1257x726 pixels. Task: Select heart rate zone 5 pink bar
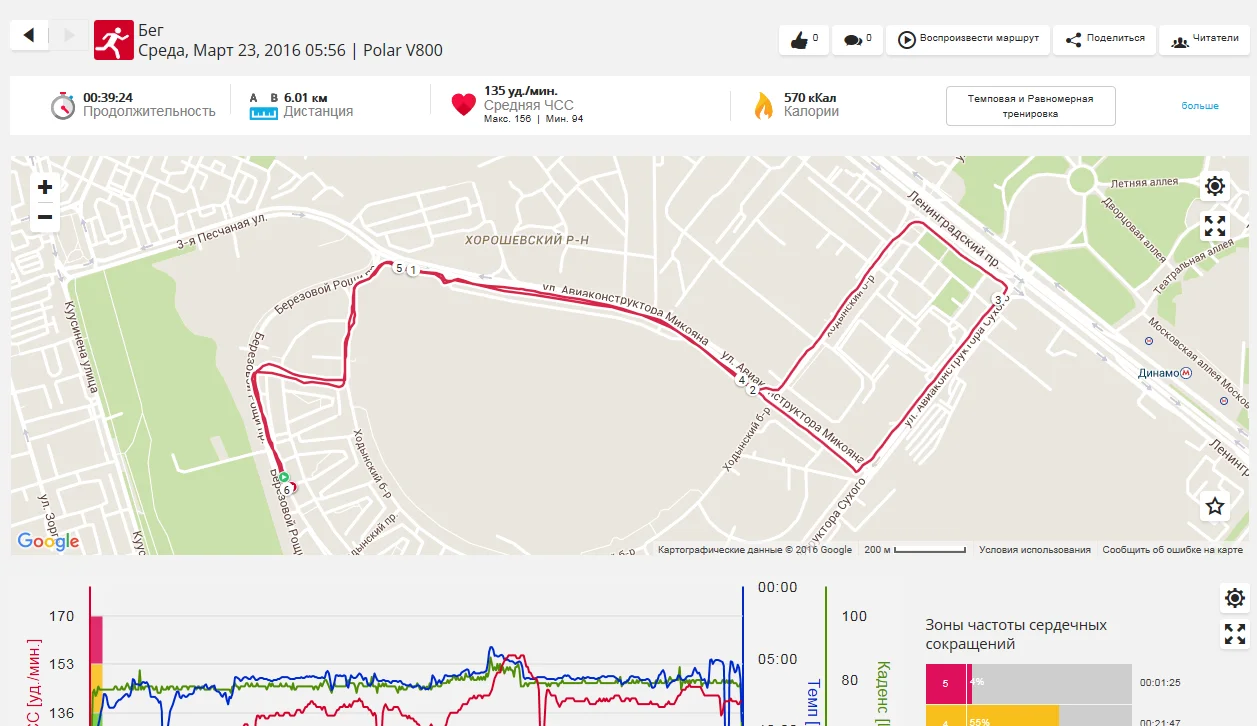pyautogui.click(x=948, y=683)
